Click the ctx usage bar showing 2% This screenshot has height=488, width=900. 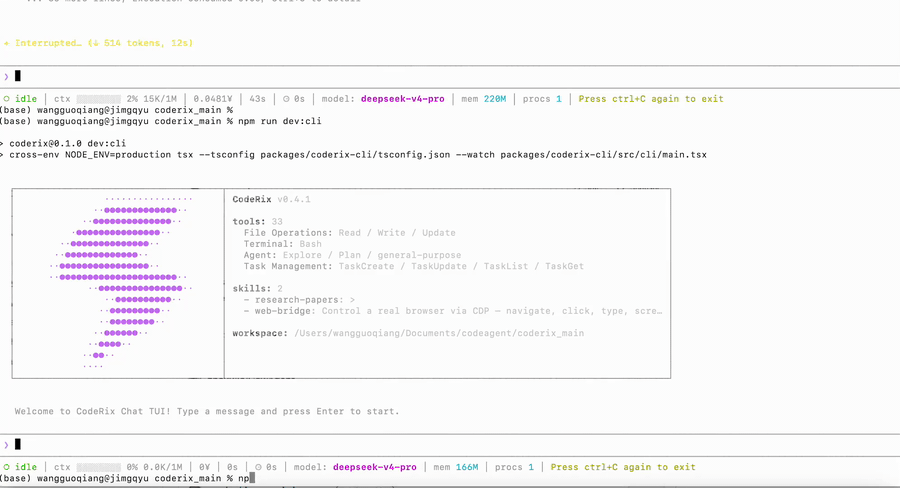(99, 99)
